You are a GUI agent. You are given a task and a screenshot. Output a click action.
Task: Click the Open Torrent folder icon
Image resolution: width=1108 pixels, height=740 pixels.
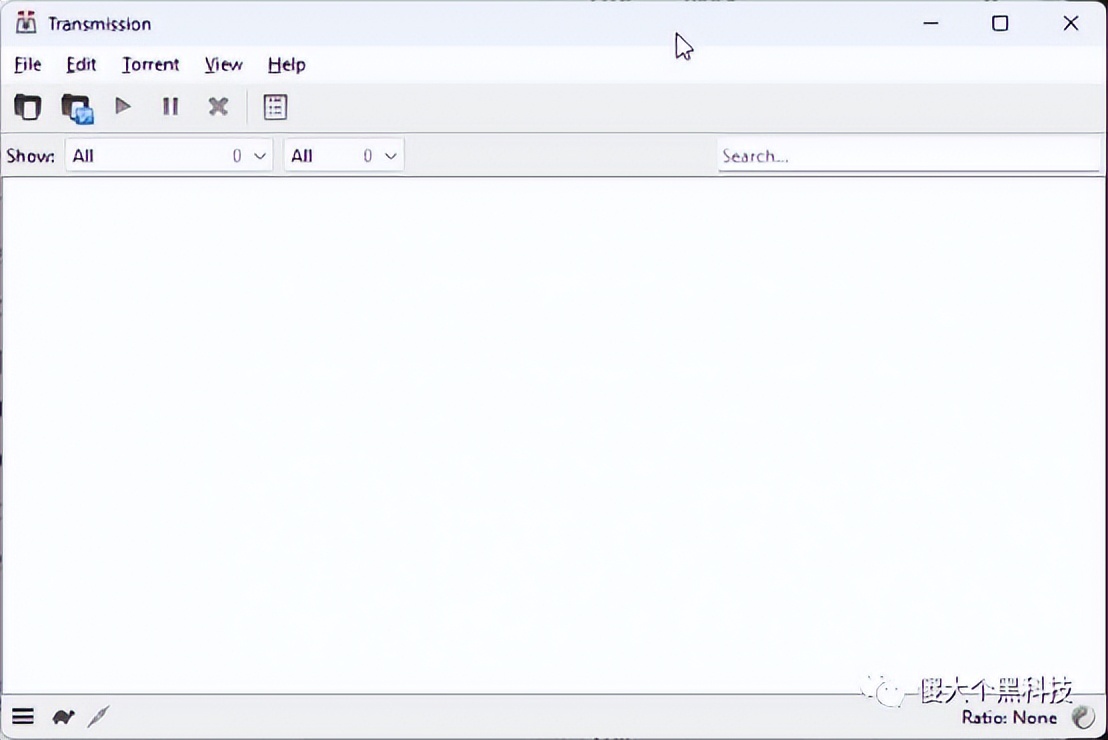pyautogui.click(x=28, y=107)
